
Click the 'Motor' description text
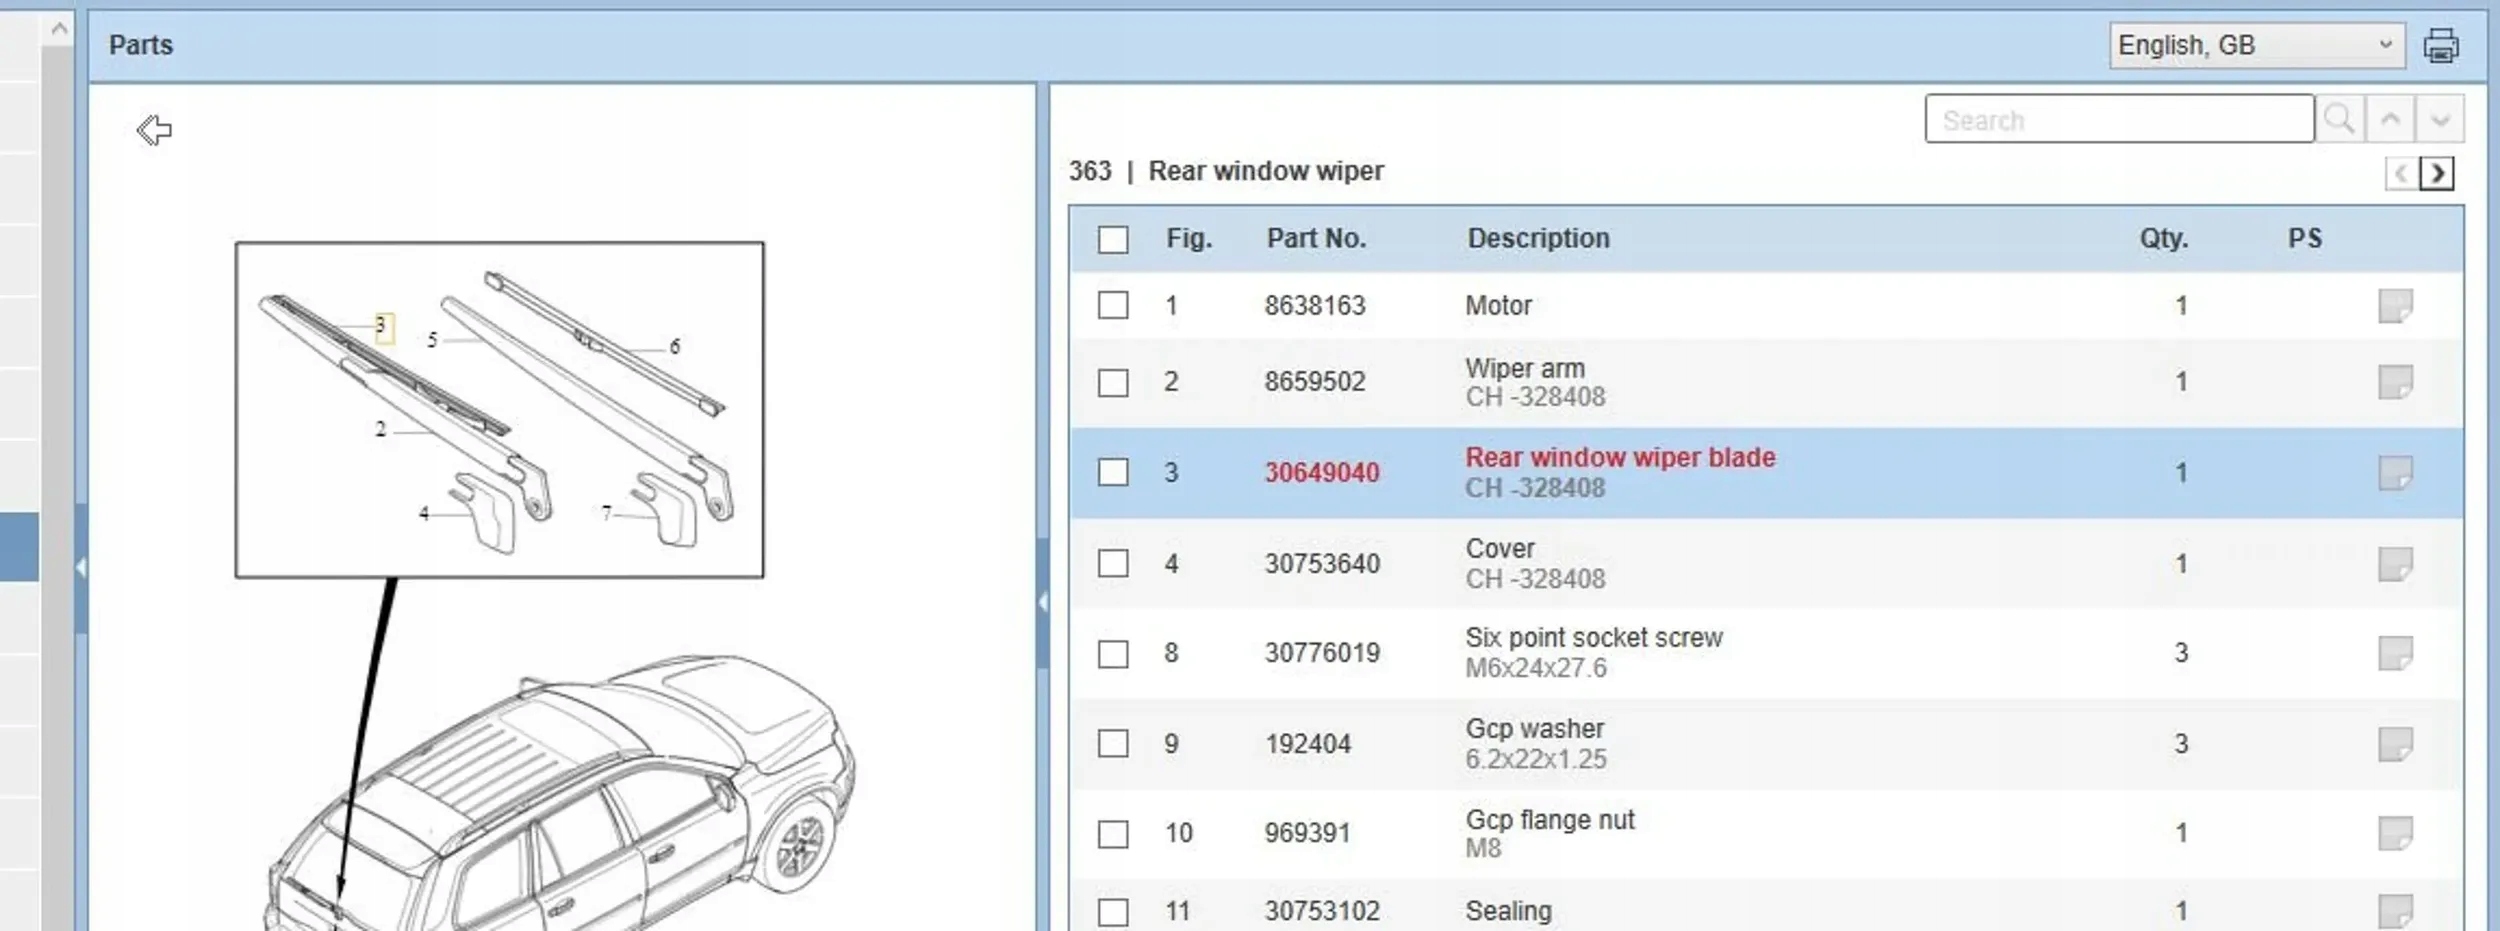click(1498, 306)
